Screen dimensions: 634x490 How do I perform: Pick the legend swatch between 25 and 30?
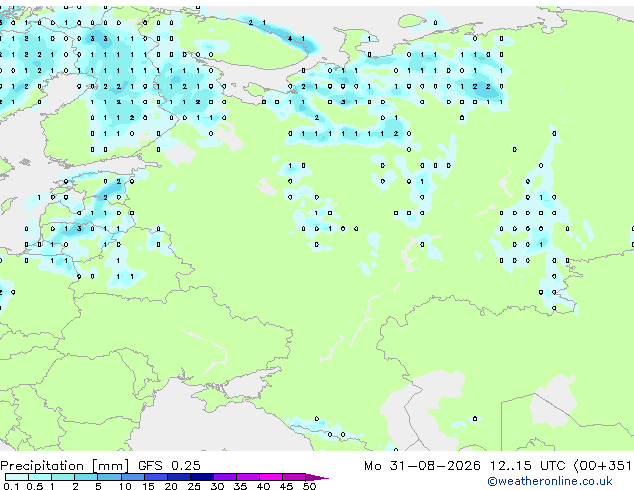[x=201, y=477]
